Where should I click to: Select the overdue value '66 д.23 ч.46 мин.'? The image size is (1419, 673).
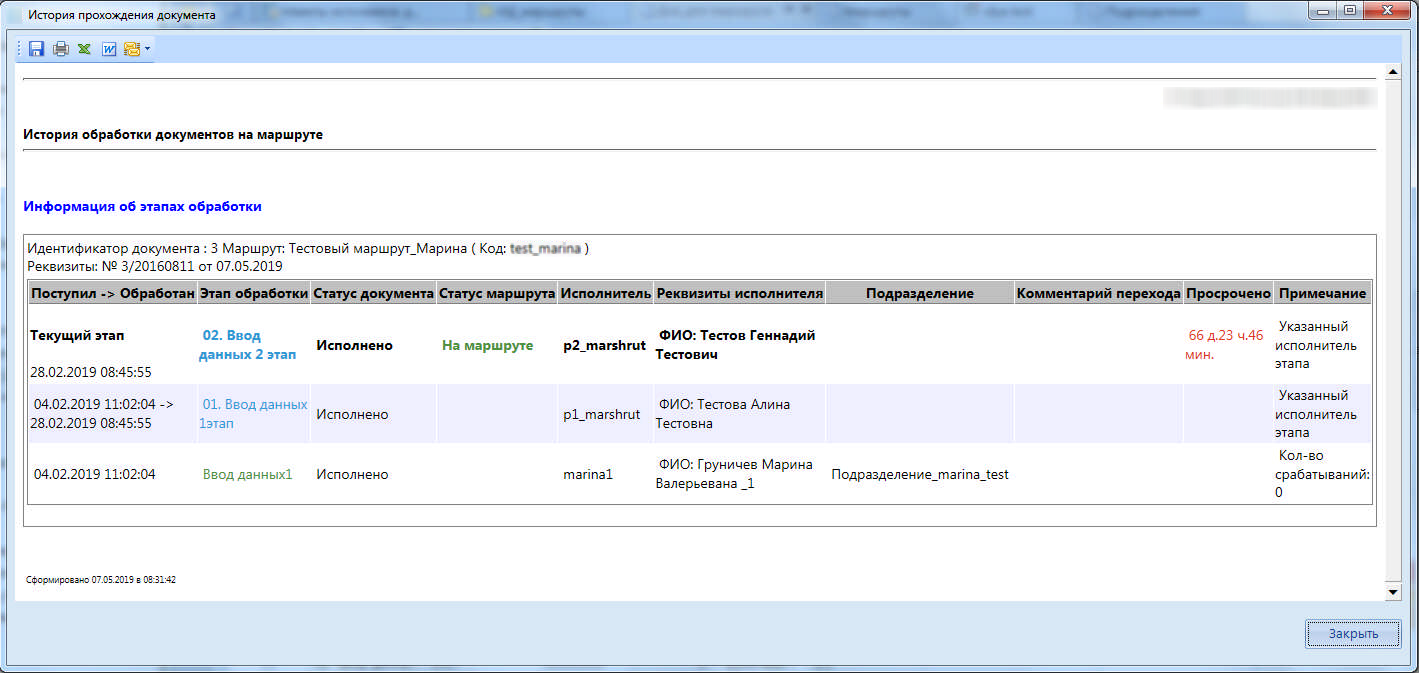tap(1225, 345)
